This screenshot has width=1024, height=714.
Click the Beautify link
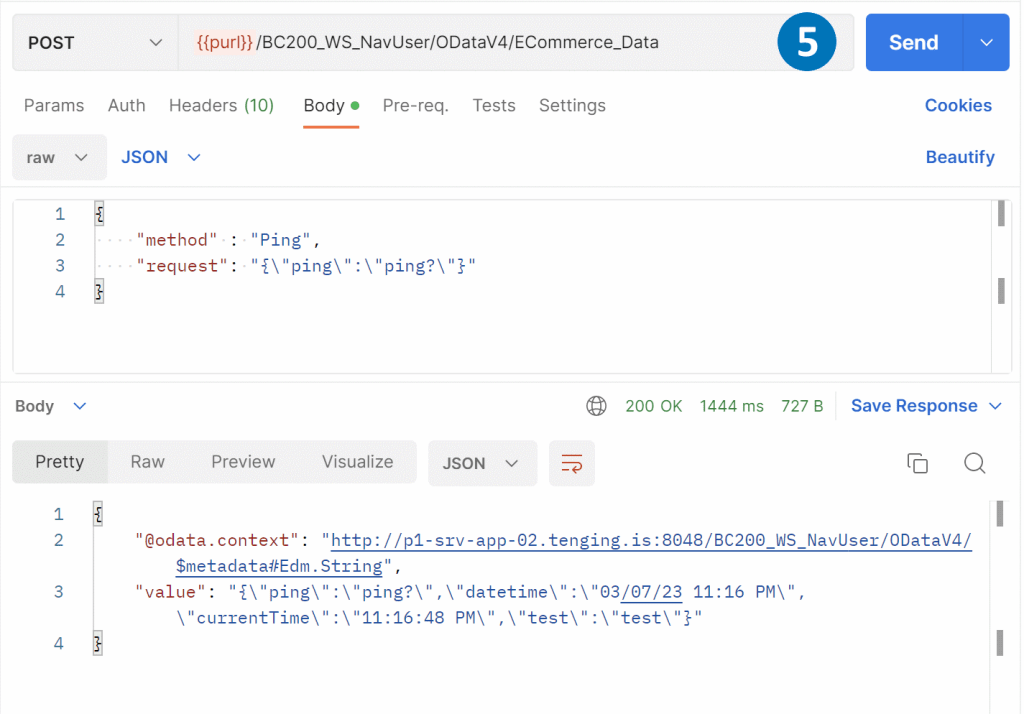[x=960, y=158]
